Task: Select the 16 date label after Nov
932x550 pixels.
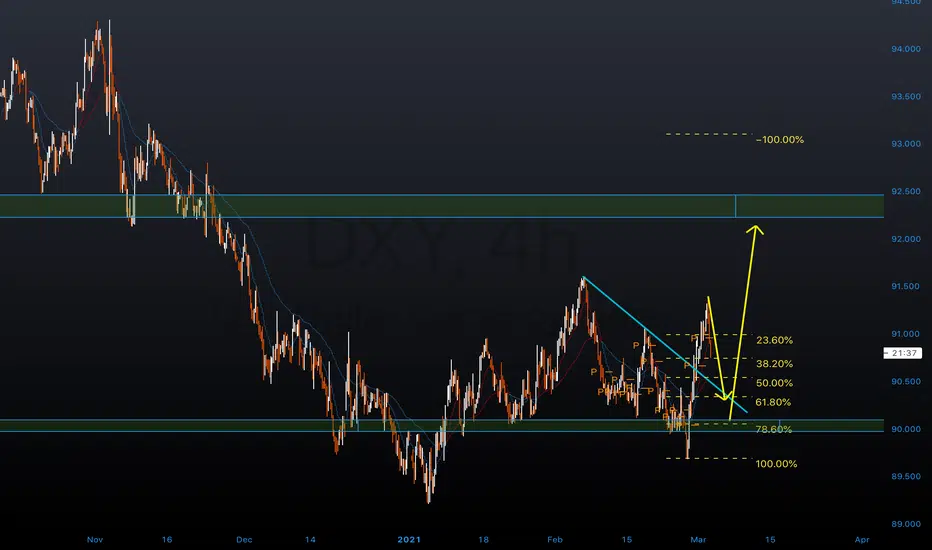Action: click(x=167, y=540)
